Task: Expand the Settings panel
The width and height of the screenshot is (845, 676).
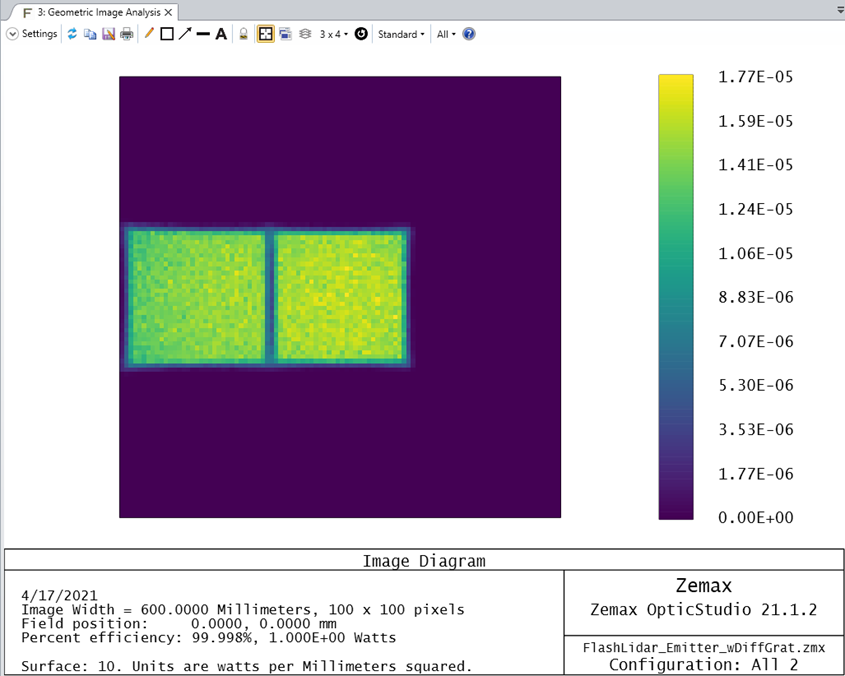Action: pos(30,33)
